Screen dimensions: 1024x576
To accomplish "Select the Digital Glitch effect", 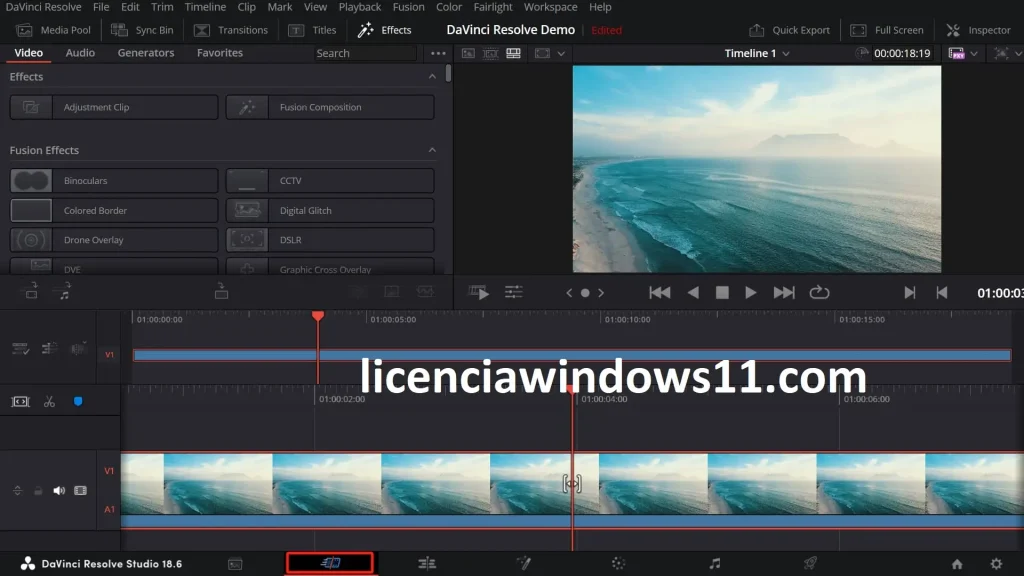I will coord(330,211).
